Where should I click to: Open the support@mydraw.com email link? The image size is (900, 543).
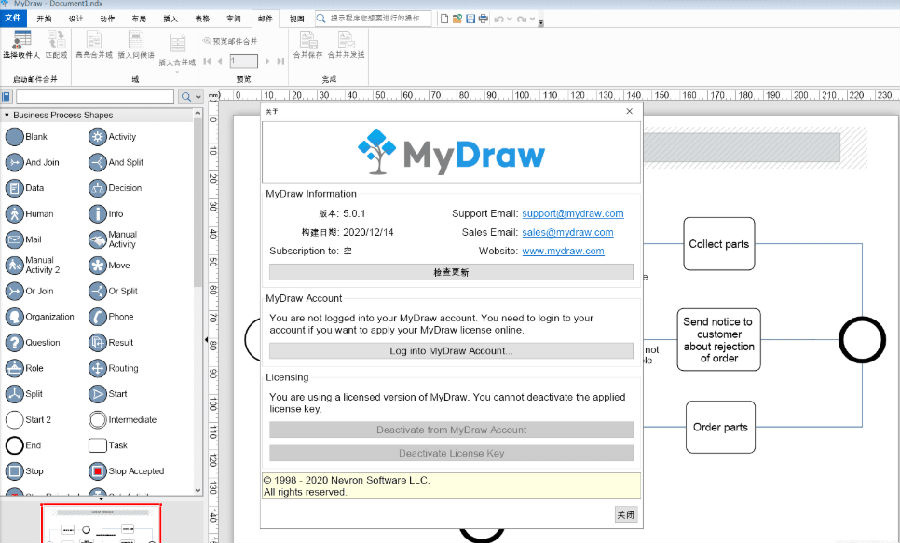572,214
